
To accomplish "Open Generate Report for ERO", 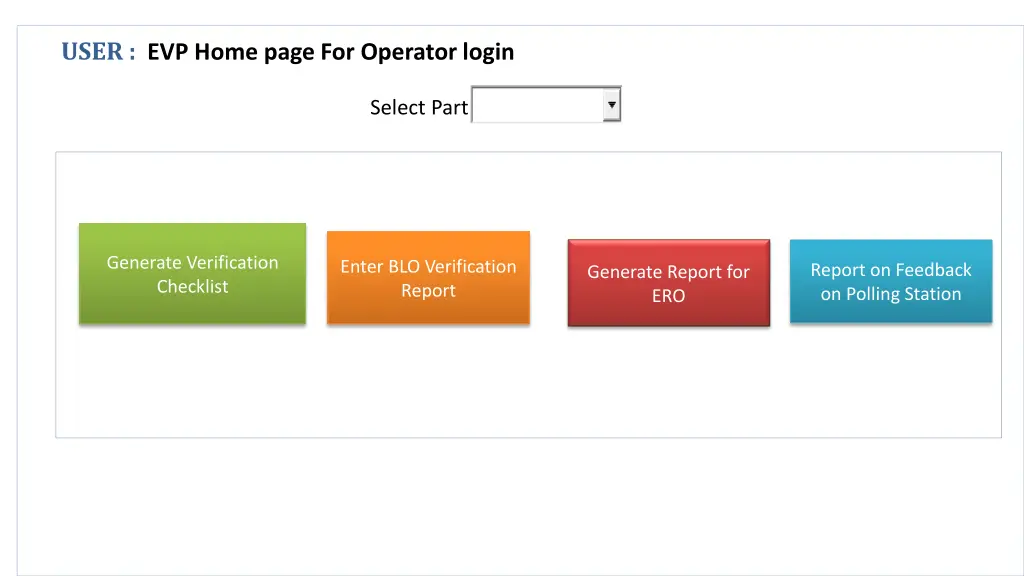I will pos(669,283).
